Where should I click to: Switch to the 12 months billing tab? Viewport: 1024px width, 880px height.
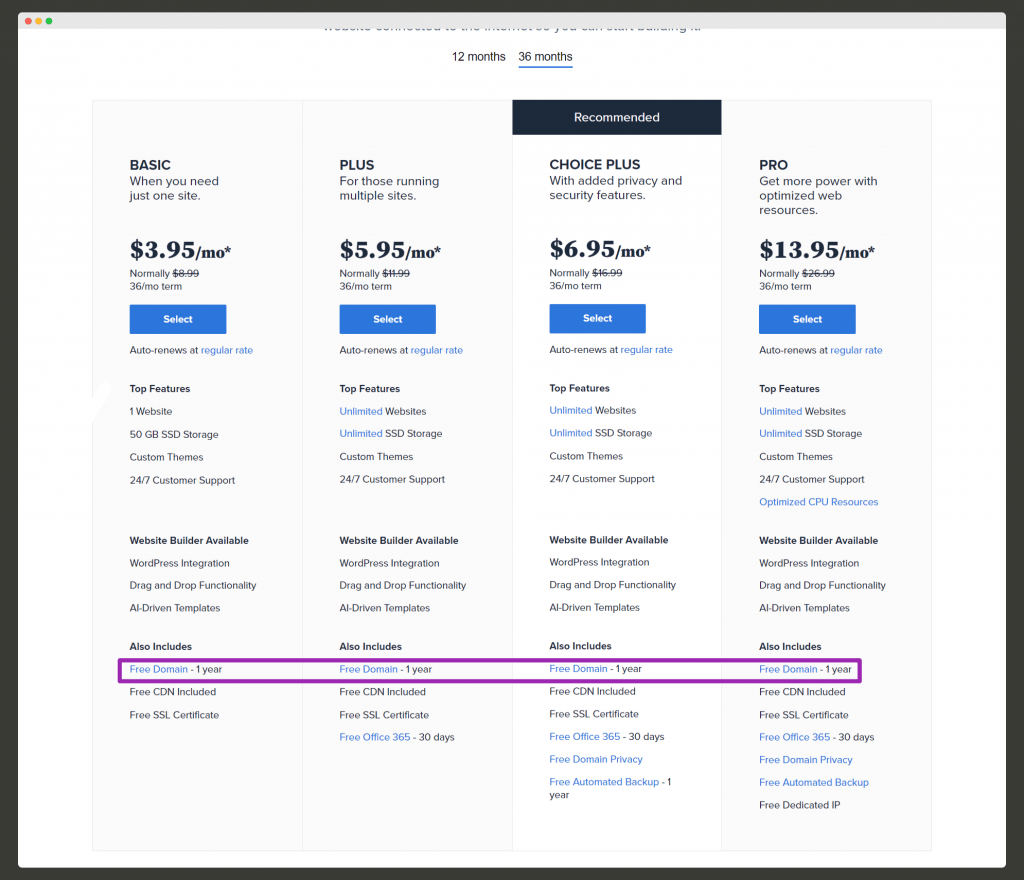click(x=478, y=57)
